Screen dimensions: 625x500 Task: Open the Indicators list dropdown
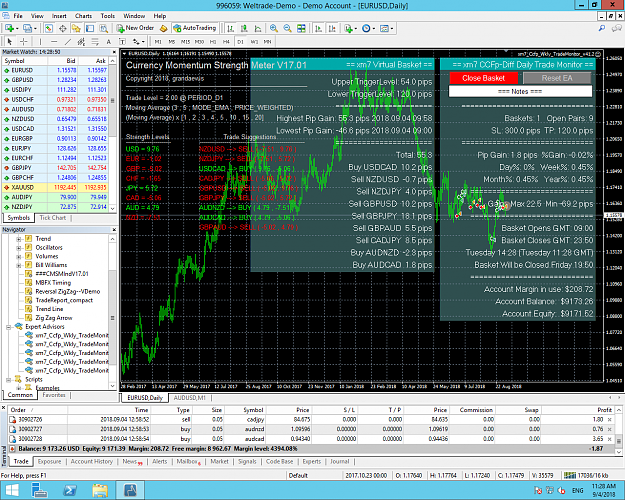coord(350,28)
